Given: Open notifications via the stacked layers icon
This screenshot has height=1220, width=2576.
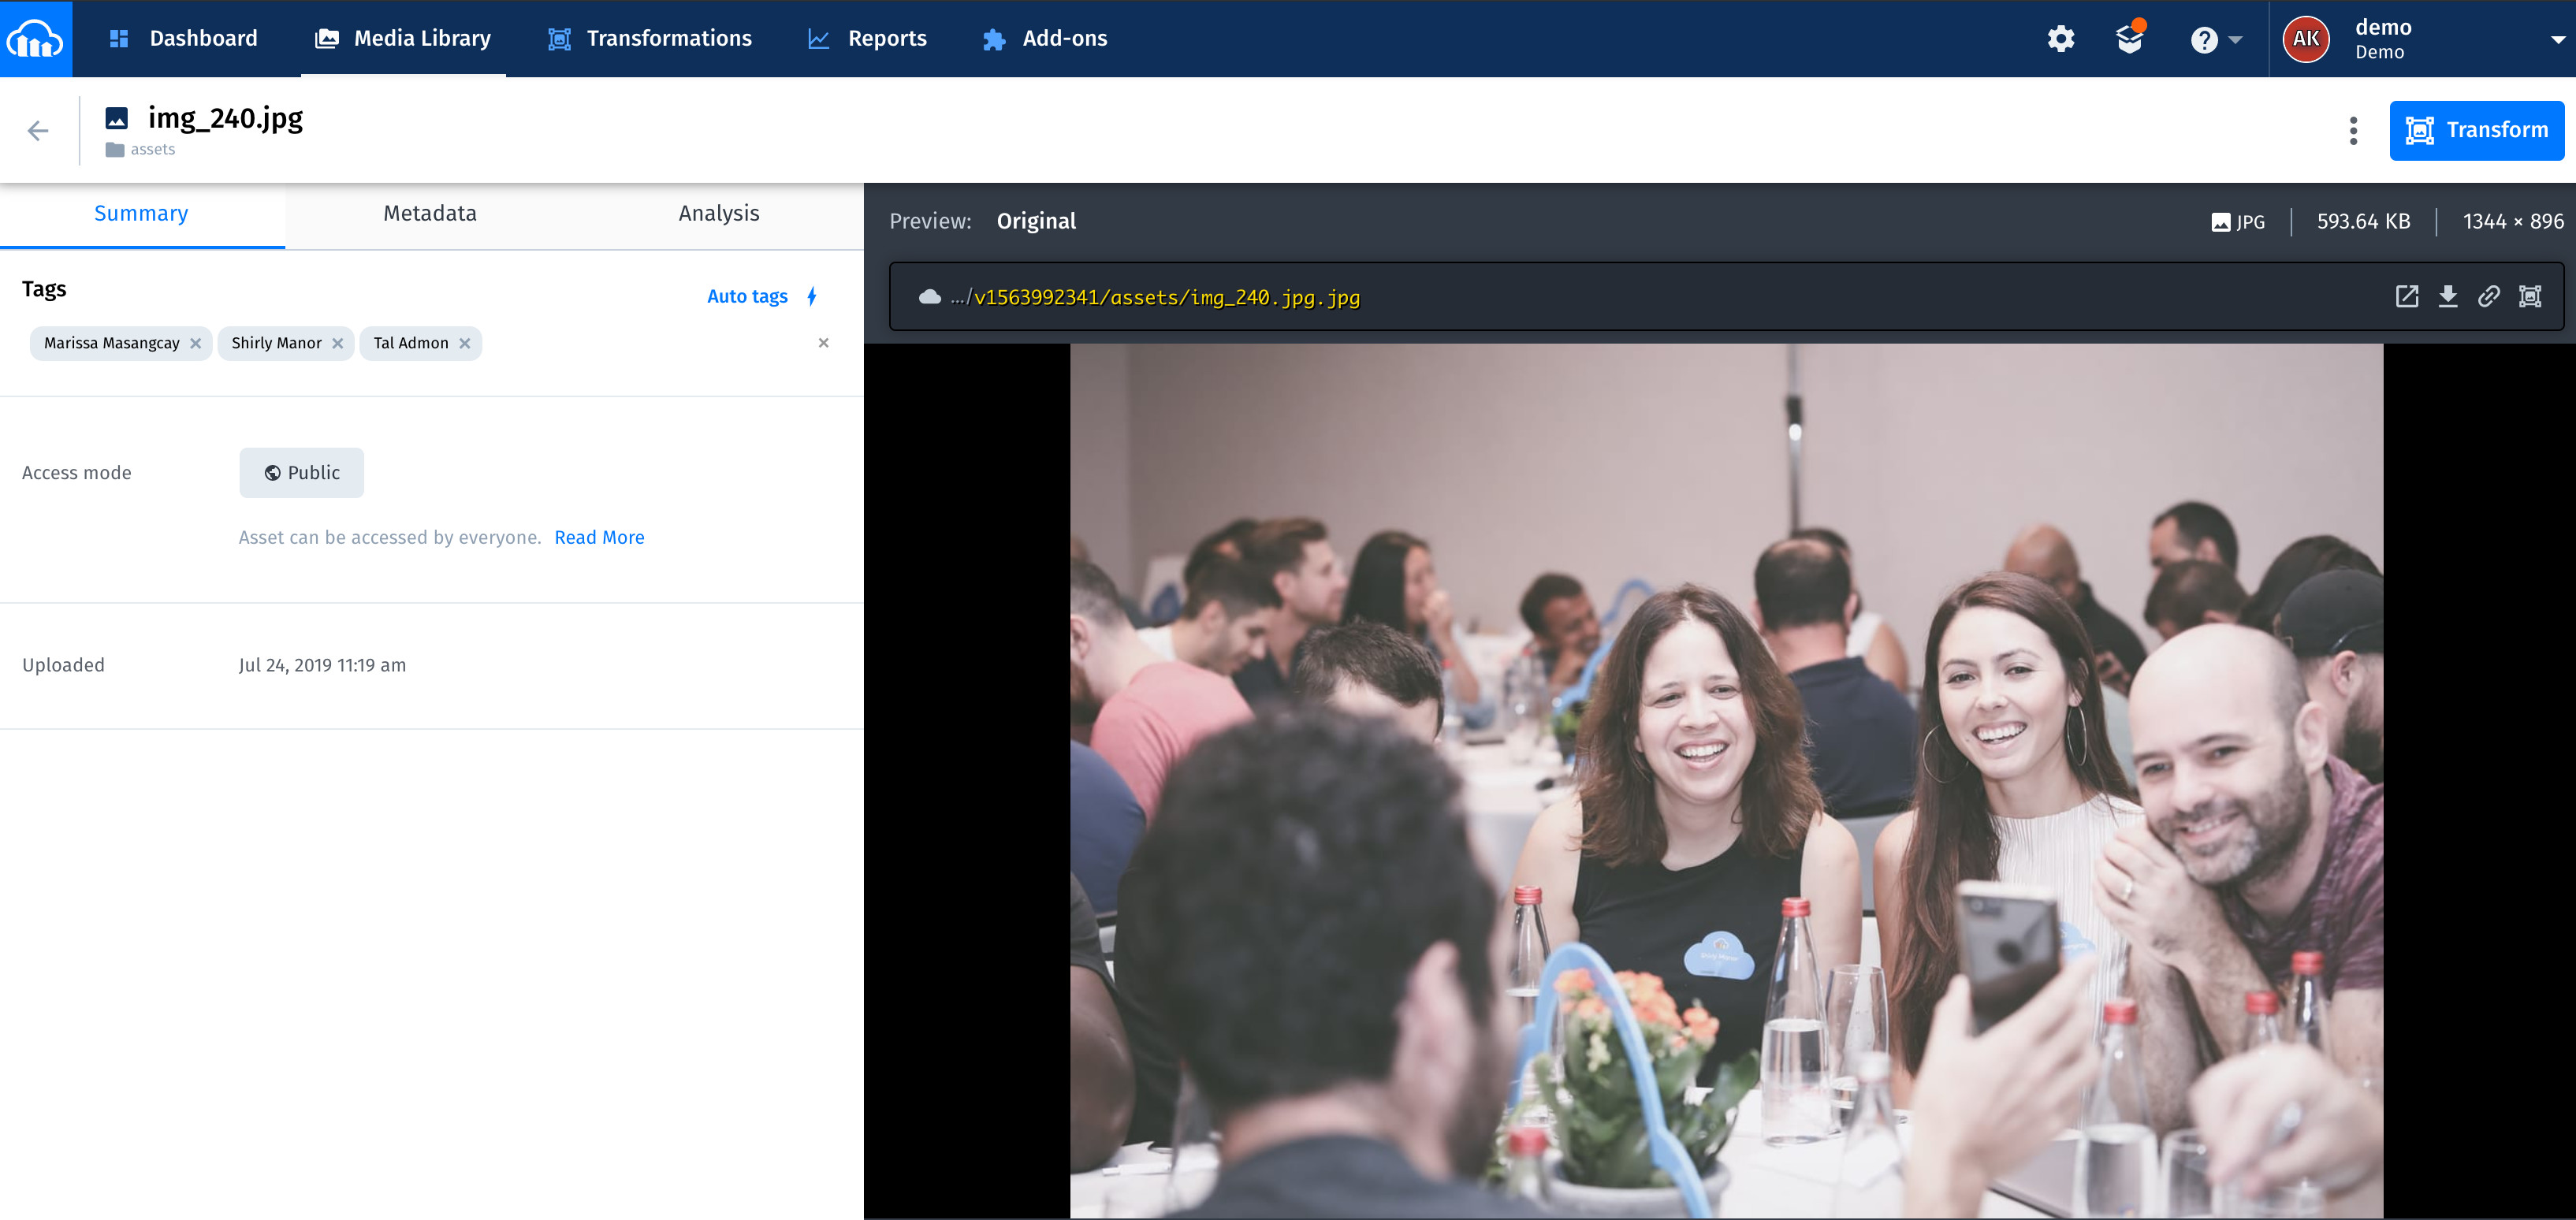Looking at the screenshot, I should pyautogui.click(x=2129, y=39).
